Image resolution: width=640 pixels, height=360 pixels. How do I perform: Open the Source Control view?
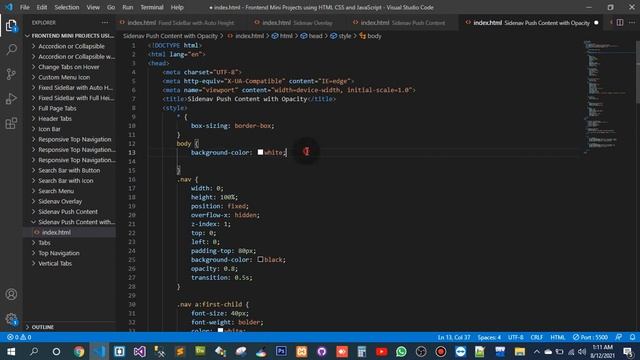tap(11, 74)
